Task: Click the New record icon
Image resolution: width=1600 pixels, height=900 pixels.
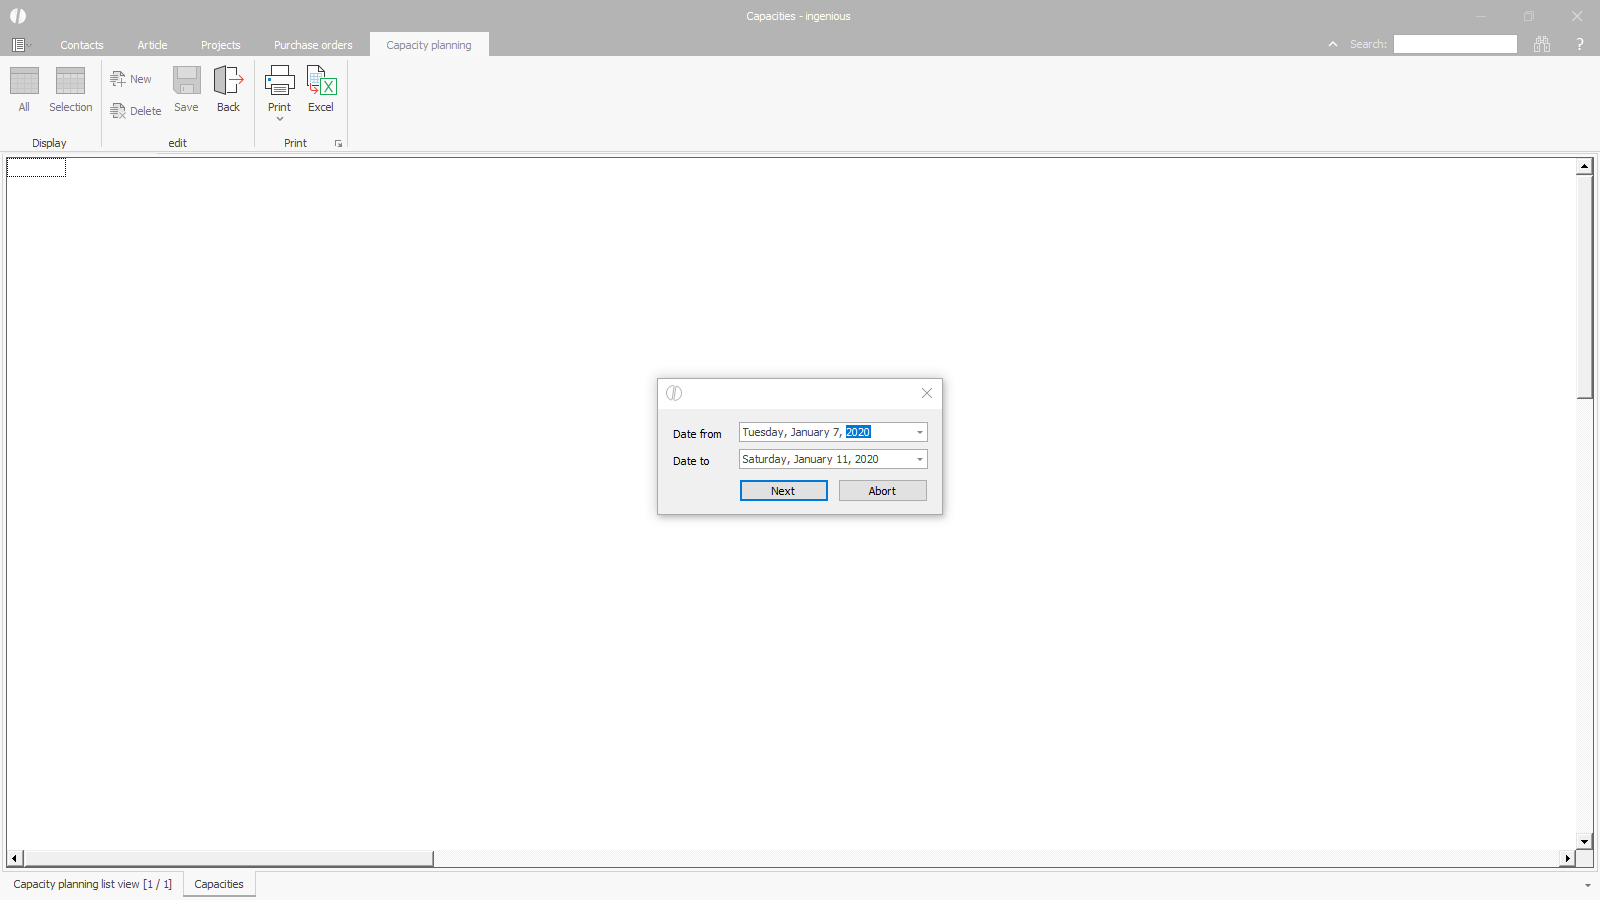Action: click(x=119, y=79)
